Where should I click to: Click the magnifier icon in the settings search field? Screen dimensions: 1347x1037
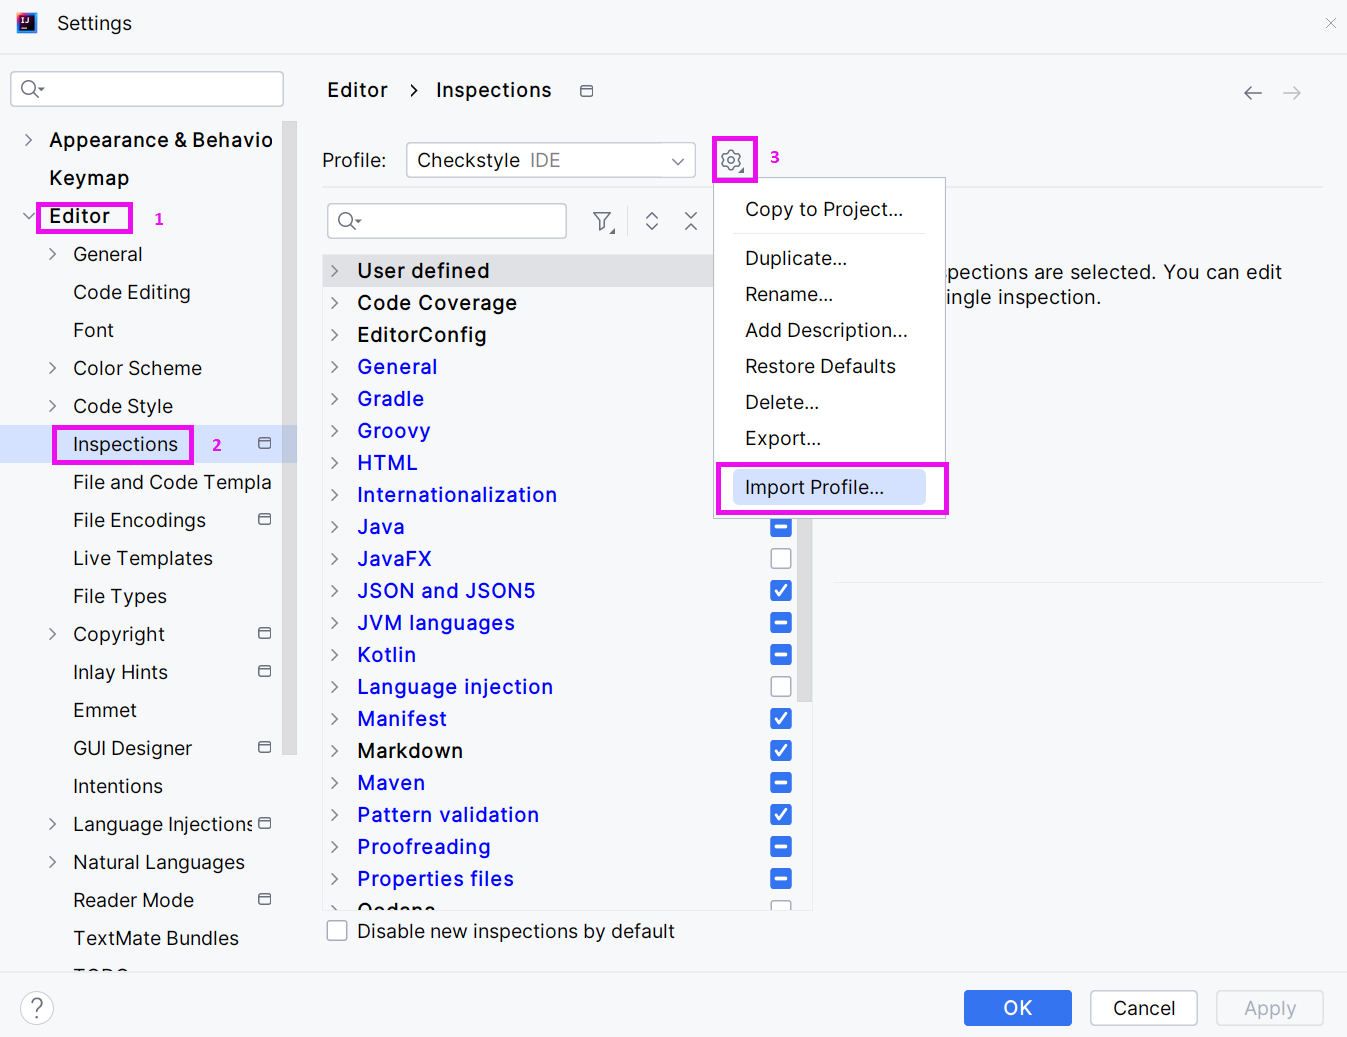click(x=31, y=89)
